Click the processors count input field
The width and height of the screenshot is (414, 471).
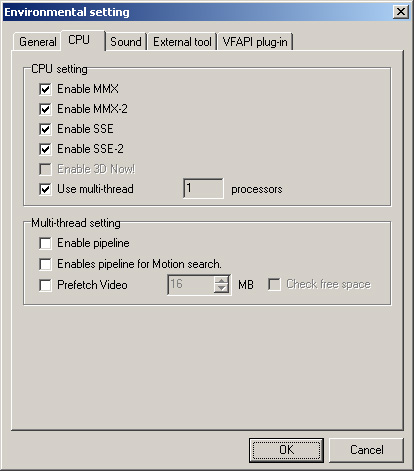click(203, 189)
